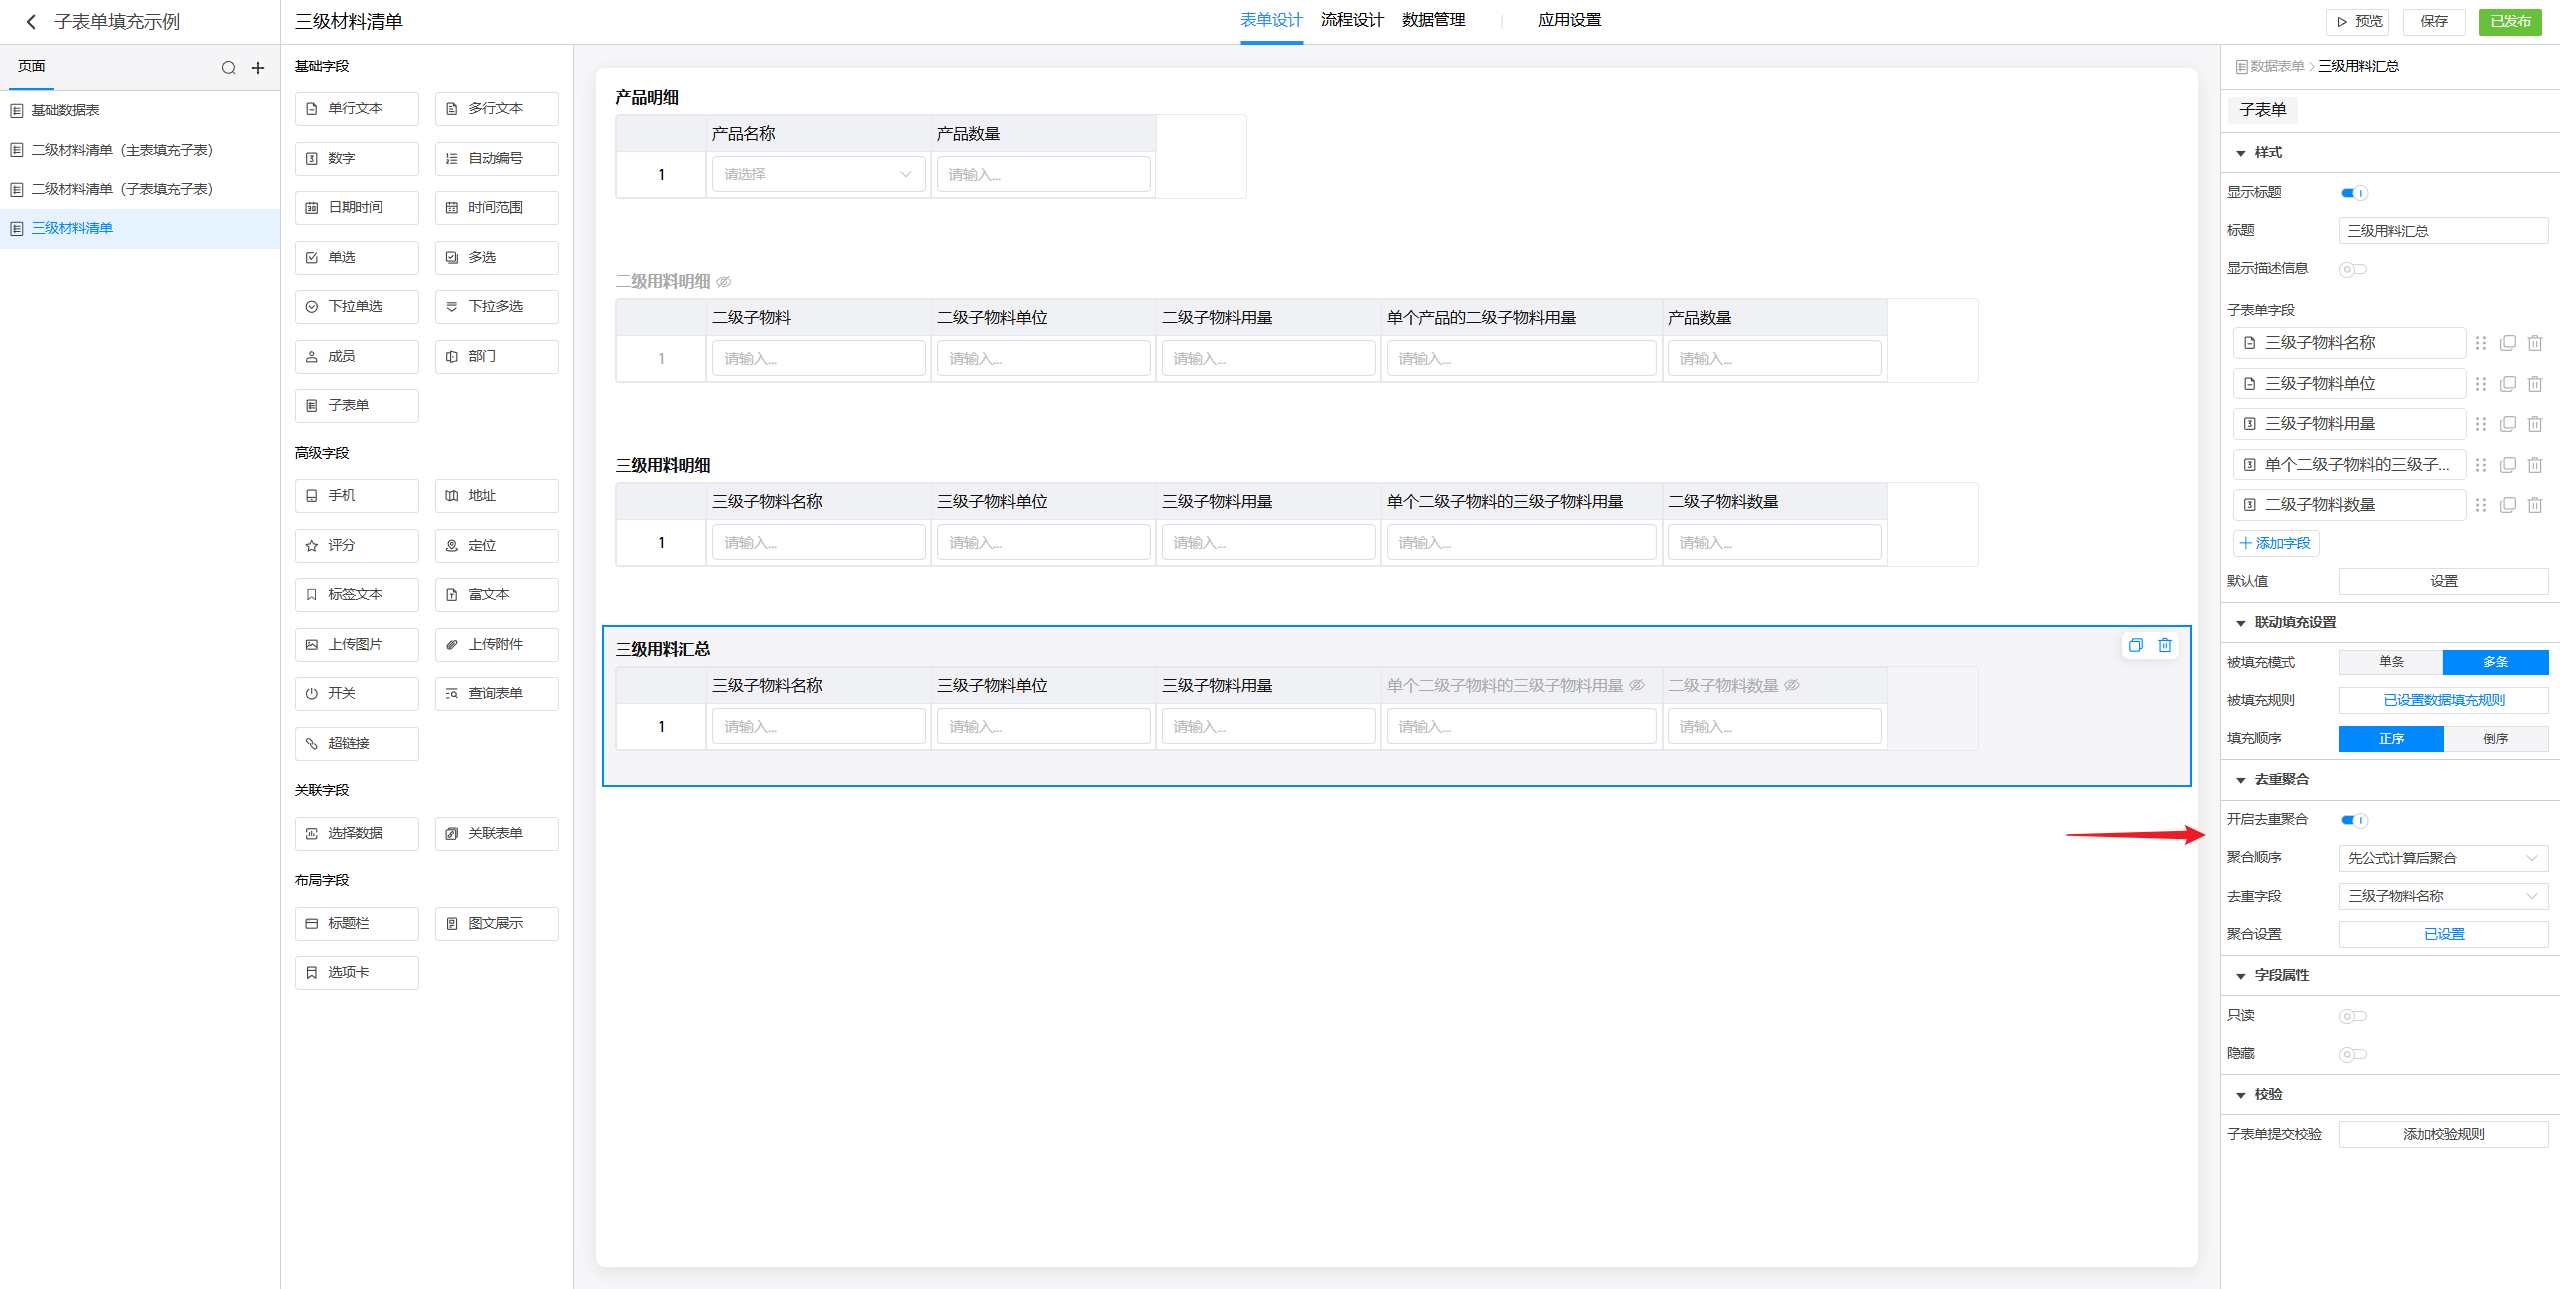Click the 保存 button
Viewport: 2560px width, 1289px height.
click(2434, 21)
